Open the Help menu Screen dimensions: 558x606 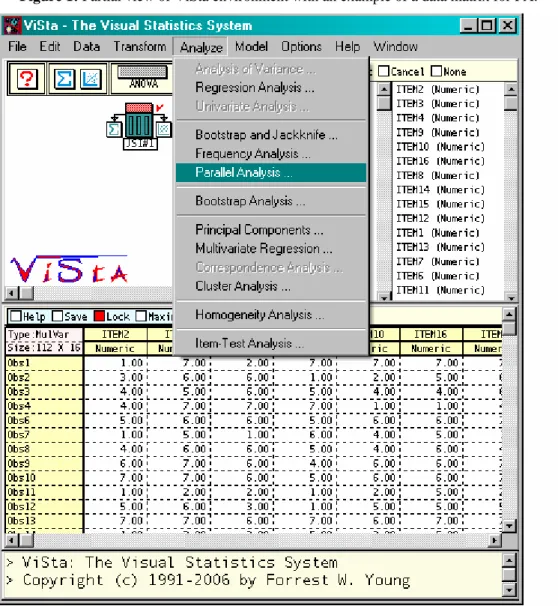tap(347, 46)
